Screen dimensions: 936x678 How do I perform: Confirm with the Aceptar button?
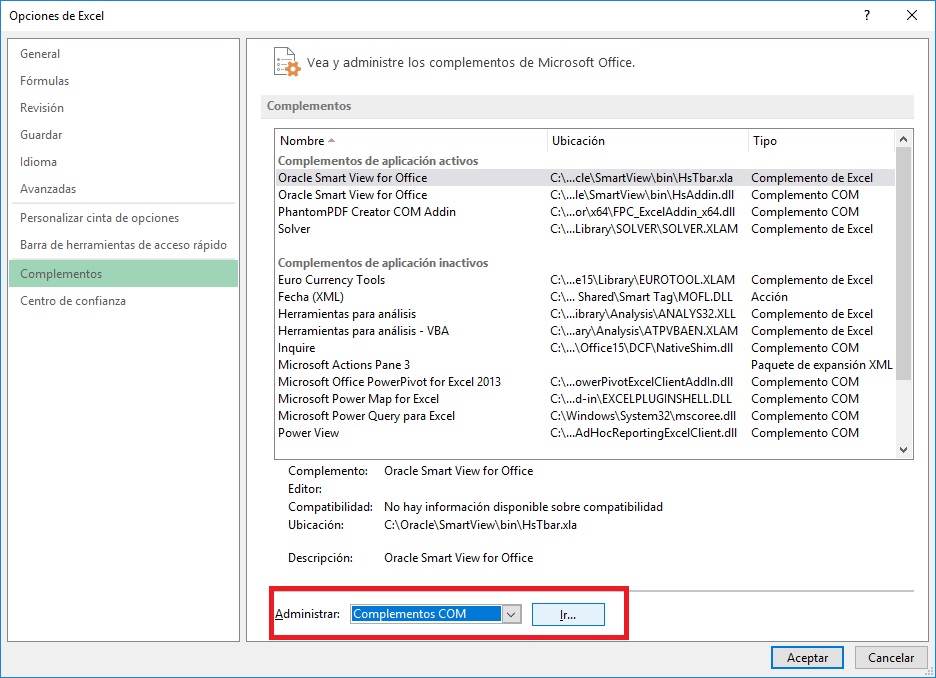click(807, 658)
